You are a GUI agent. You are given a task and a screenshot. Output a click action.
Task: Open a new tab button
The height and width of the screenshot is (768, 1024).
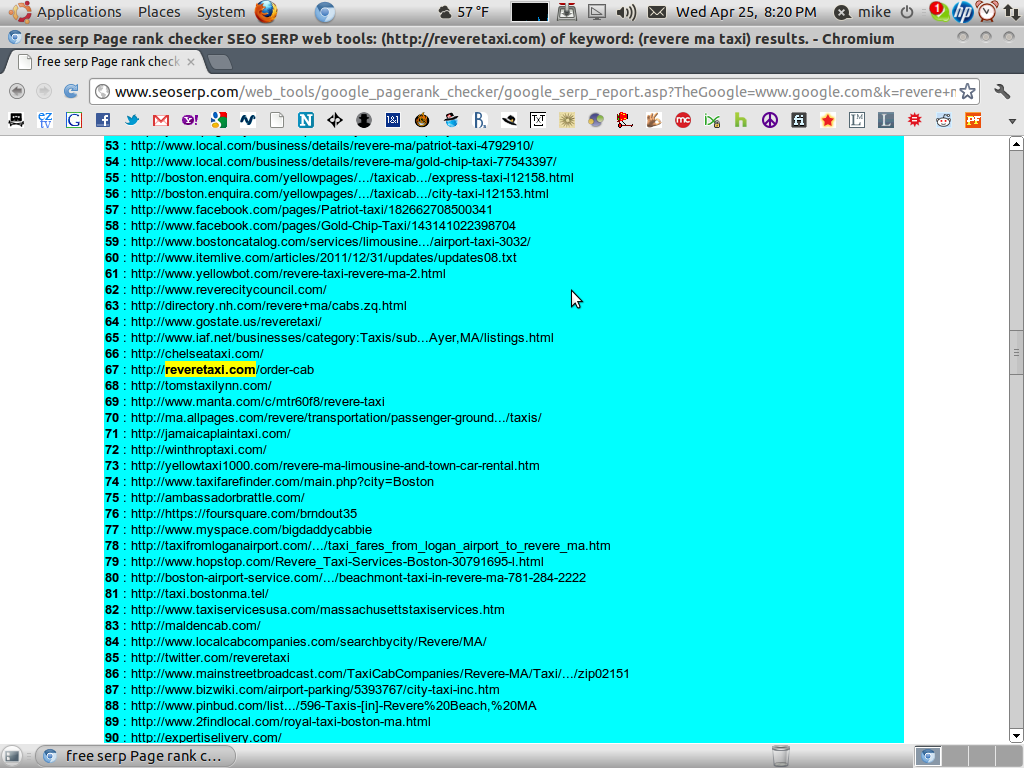(220, 62)
